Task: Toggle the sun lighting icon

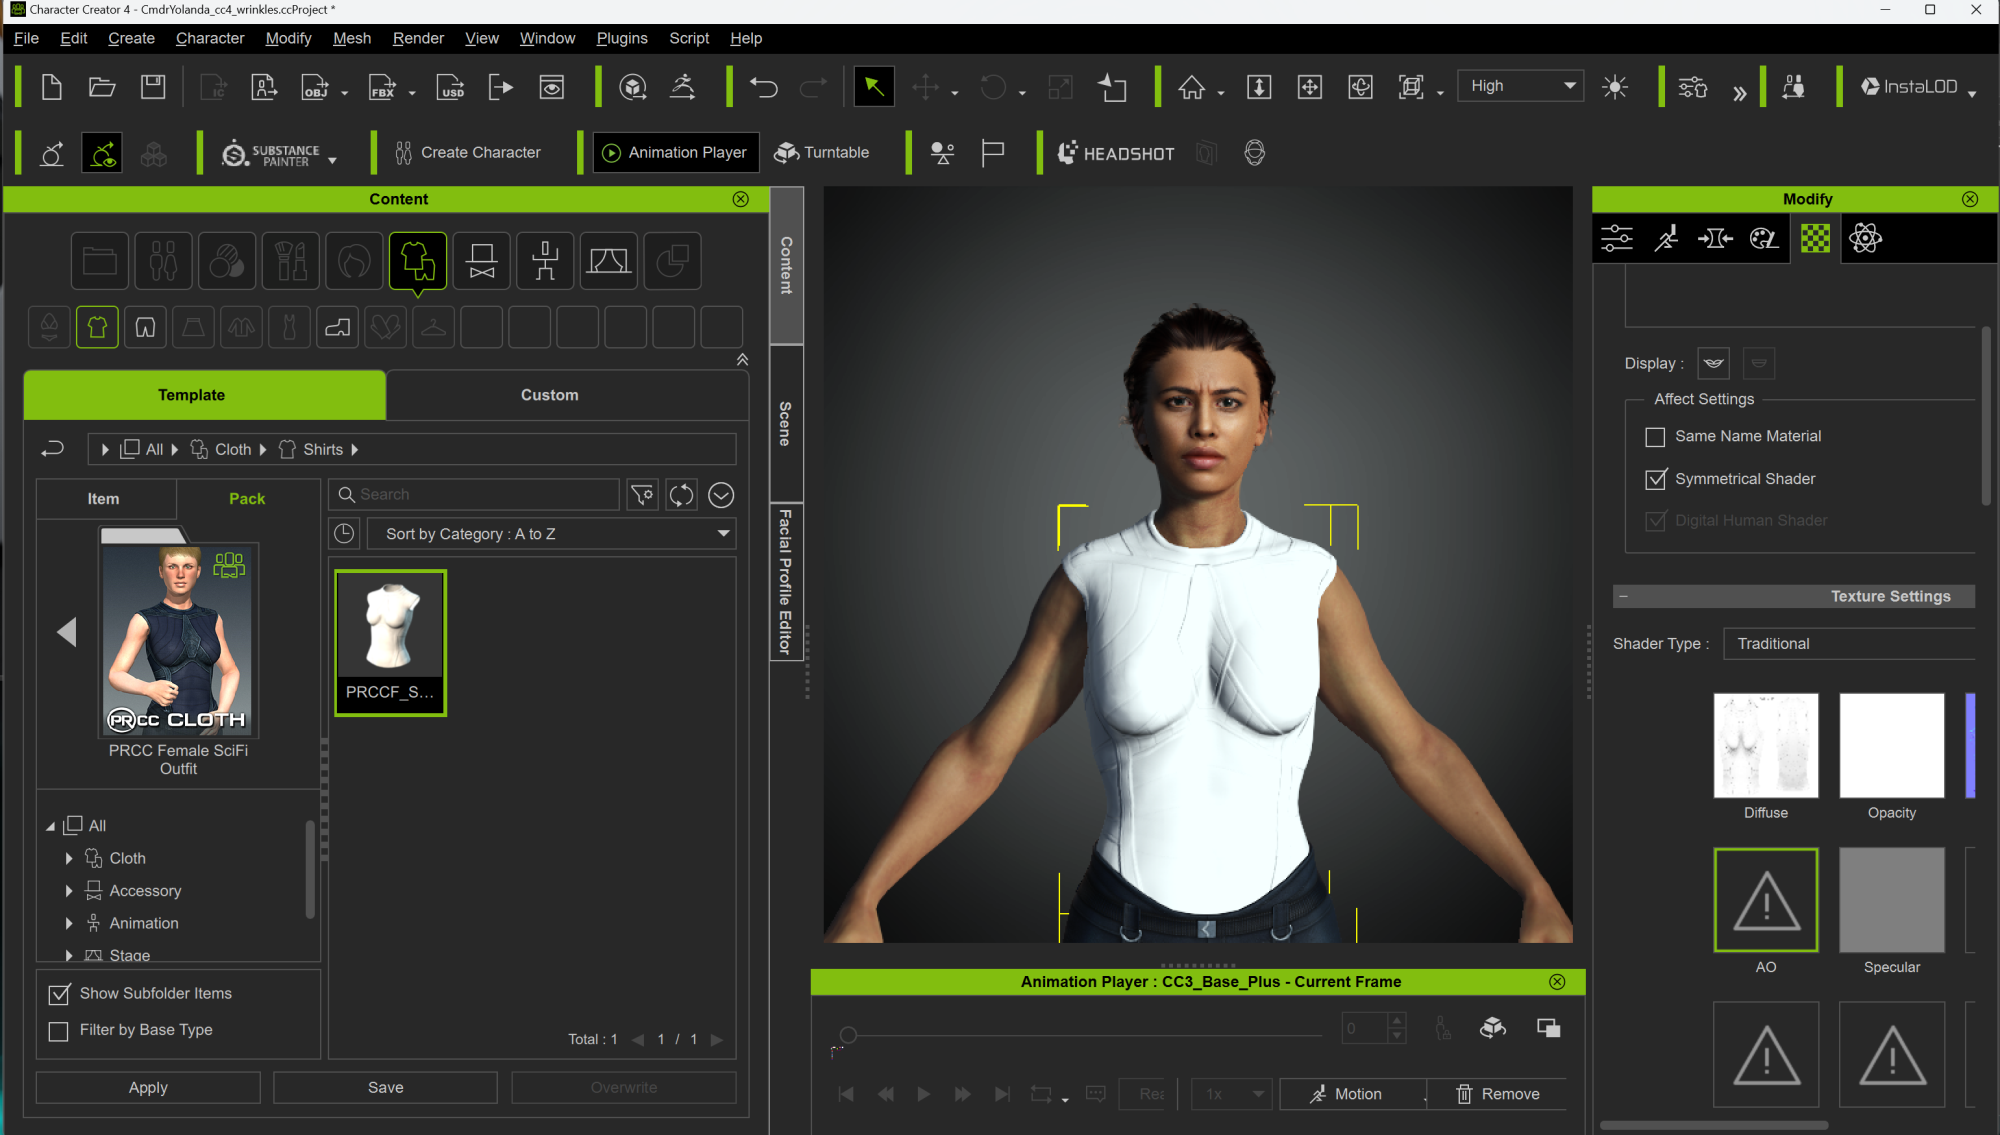Action: (1615, 87)
